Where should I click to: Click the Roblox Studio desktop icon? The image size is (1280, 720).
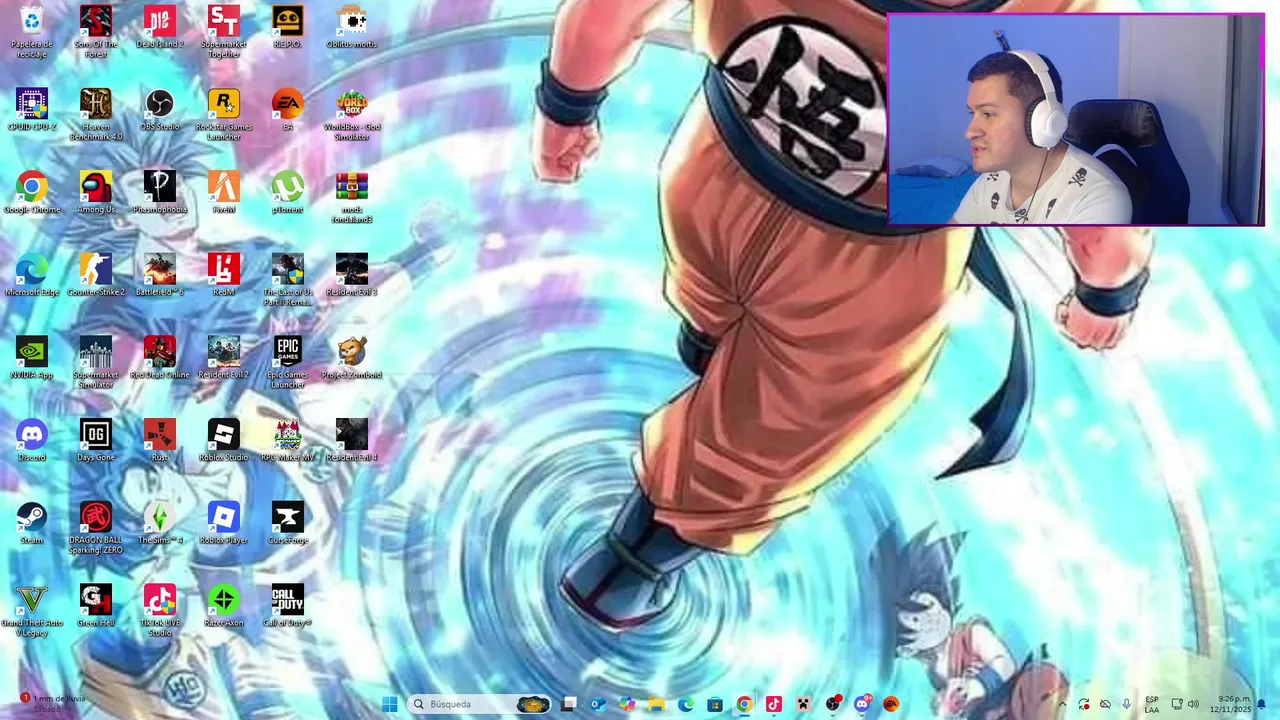[x=224, y=441]
